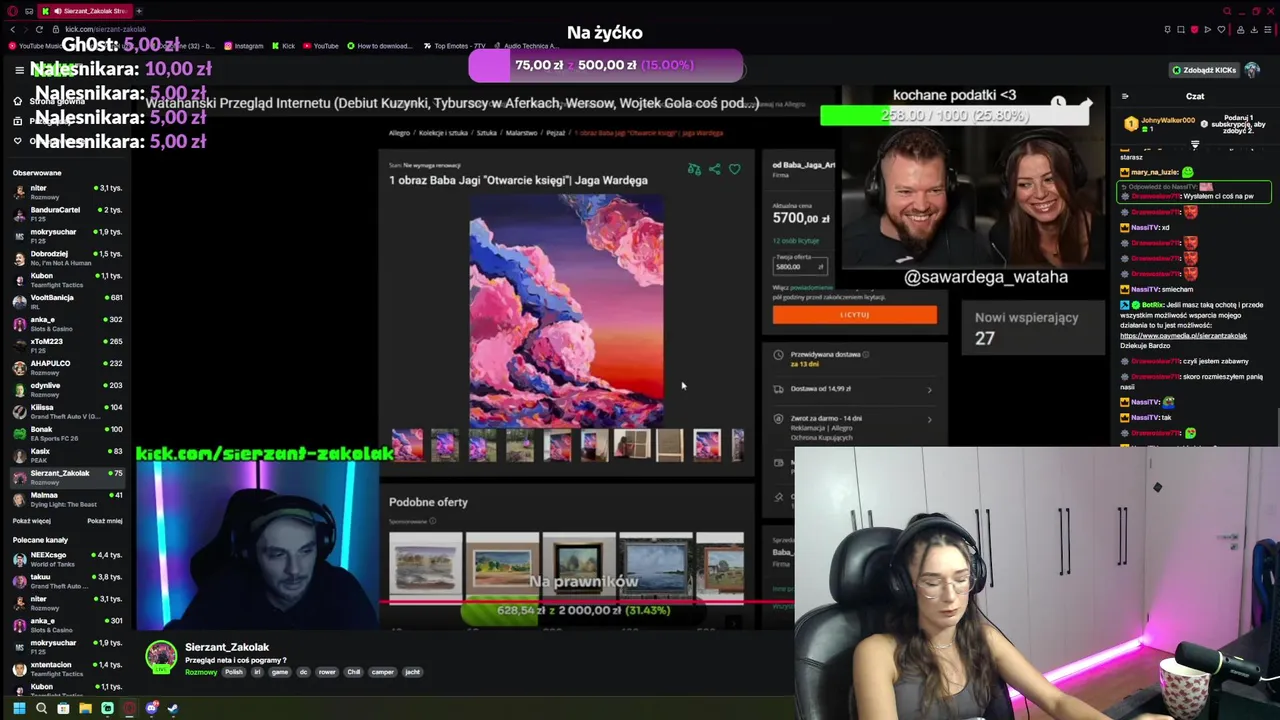Click the share icon on the auction listing
The width and height of the screenshot is (1280, 720).
coord(715,169)
